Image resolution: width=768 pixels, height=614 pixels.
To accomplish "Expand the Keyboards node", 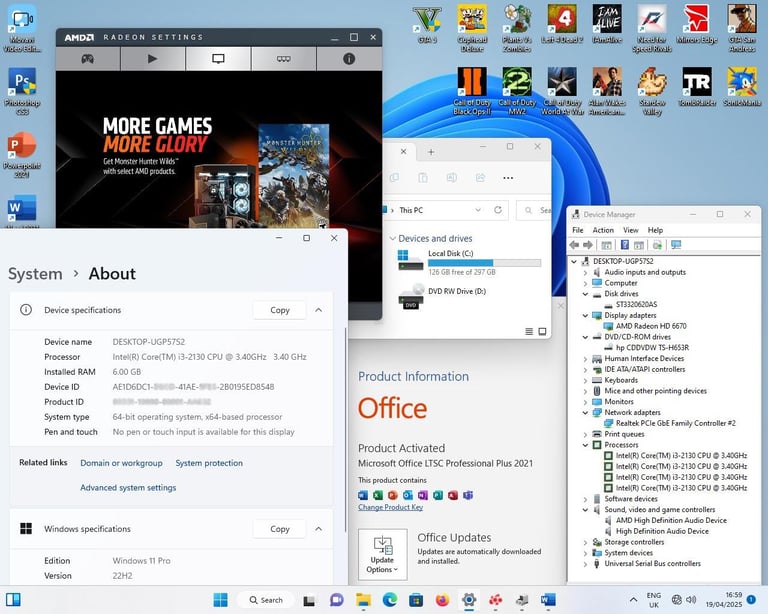I will (585, 380).
